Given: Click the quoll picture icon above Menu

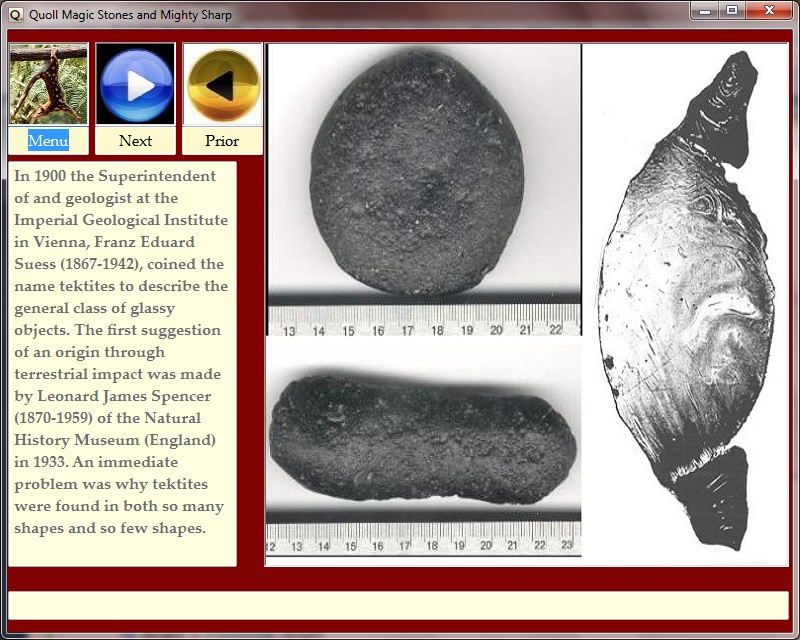Looking at the screenshot, I should [x=48, y=84].
